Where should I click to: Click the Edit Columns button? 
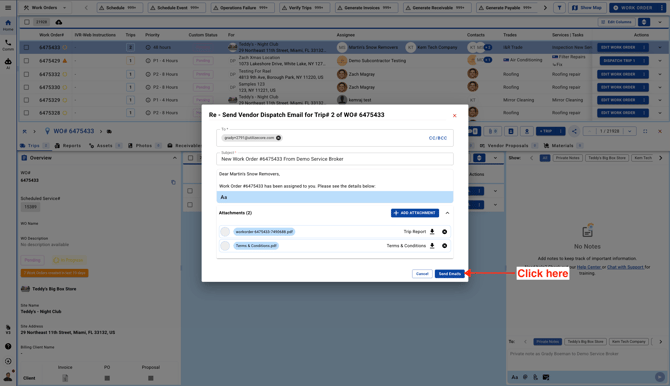616,22
